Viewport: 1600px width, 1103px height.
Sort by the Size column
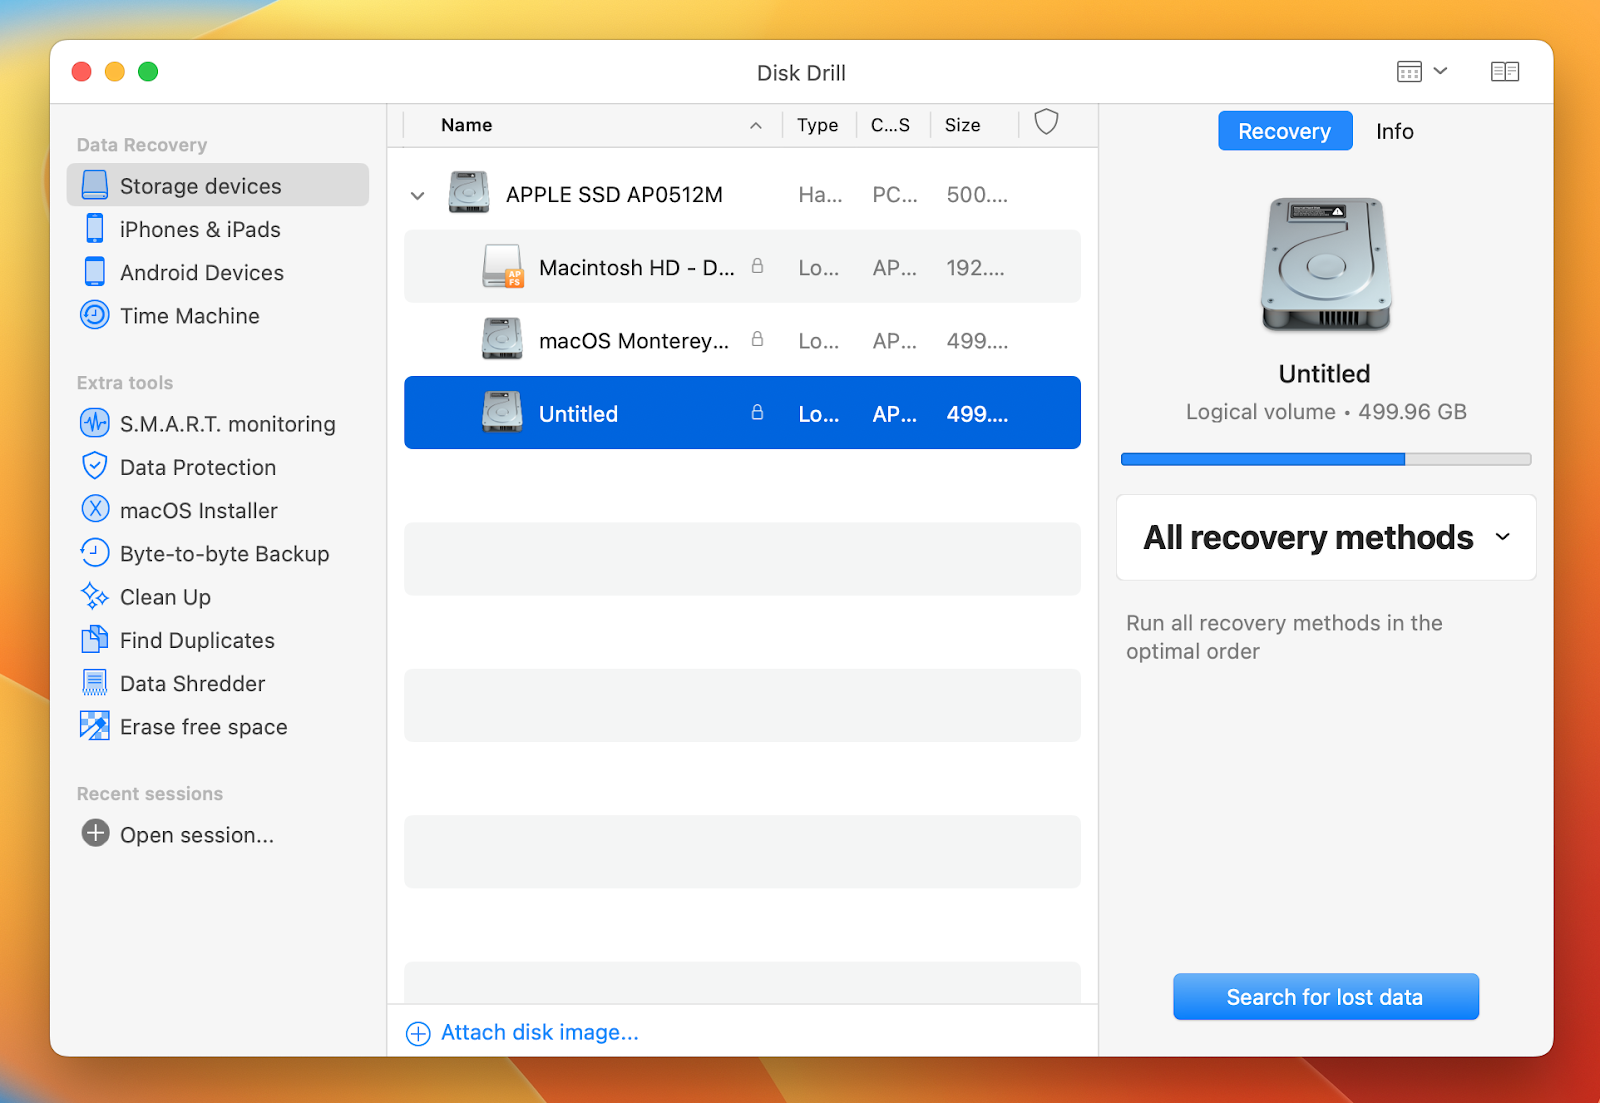pos(962,125)
